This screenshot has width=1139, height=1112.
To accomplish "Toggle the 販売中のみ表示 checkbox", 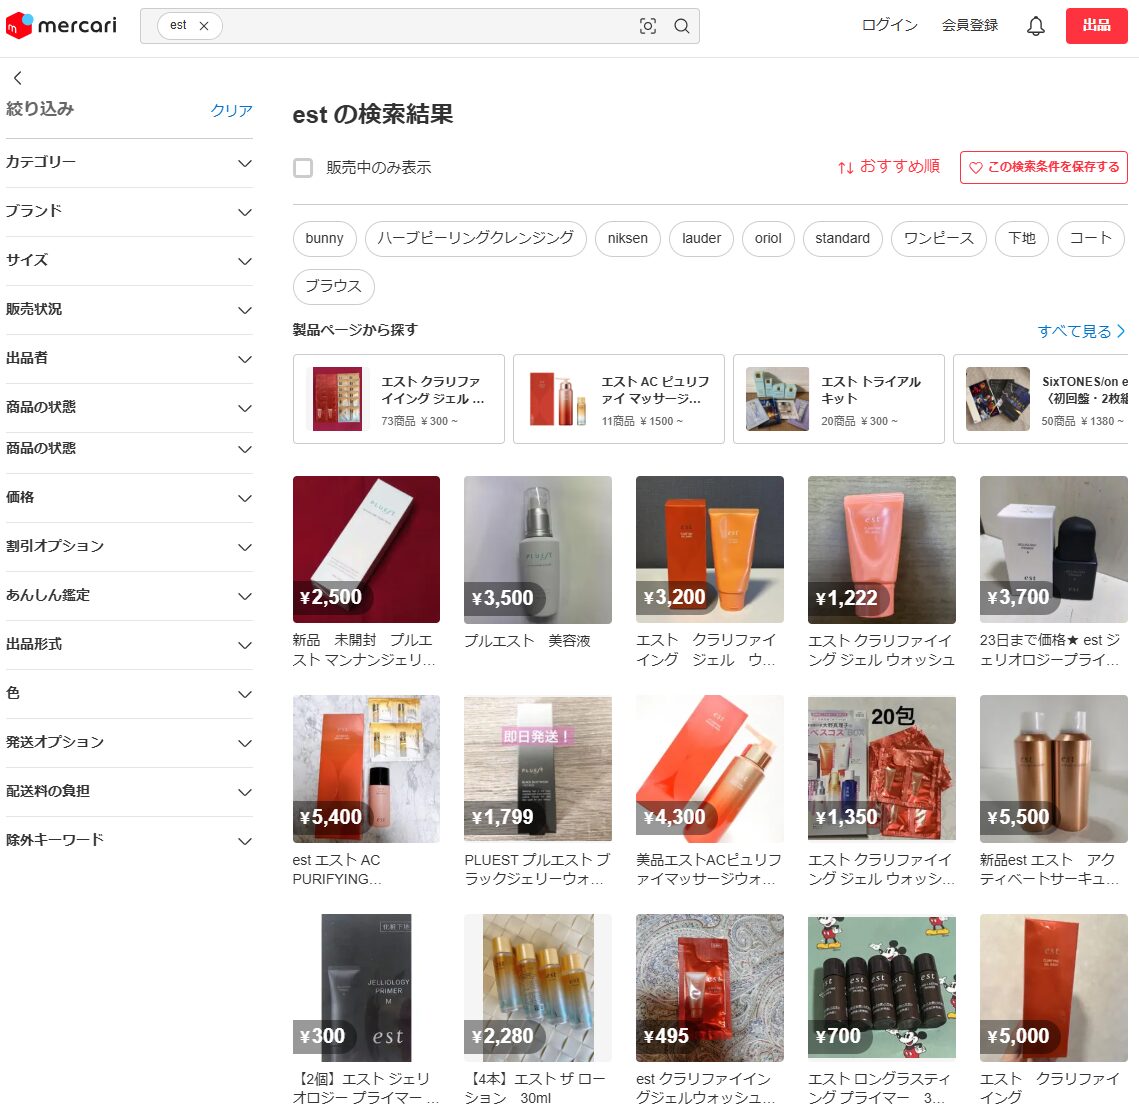I will coord(303,168).
